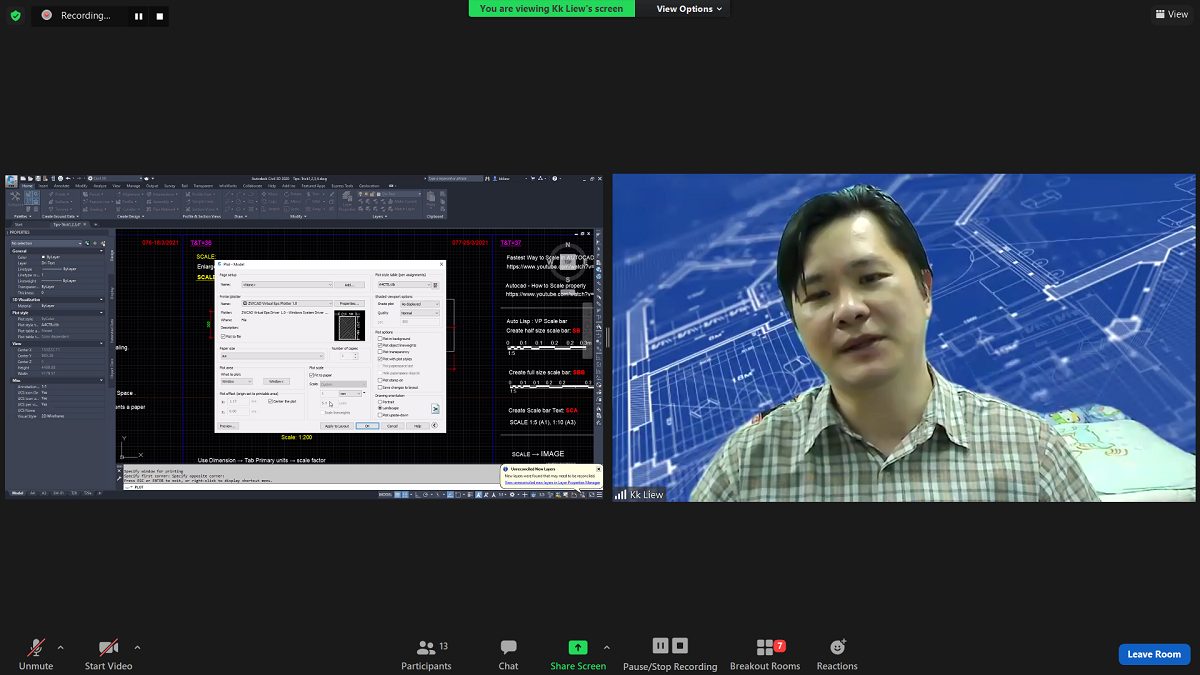Open the View Options dropdown
Viewport: 1200px width, 675px height.
tap(690, 9)
